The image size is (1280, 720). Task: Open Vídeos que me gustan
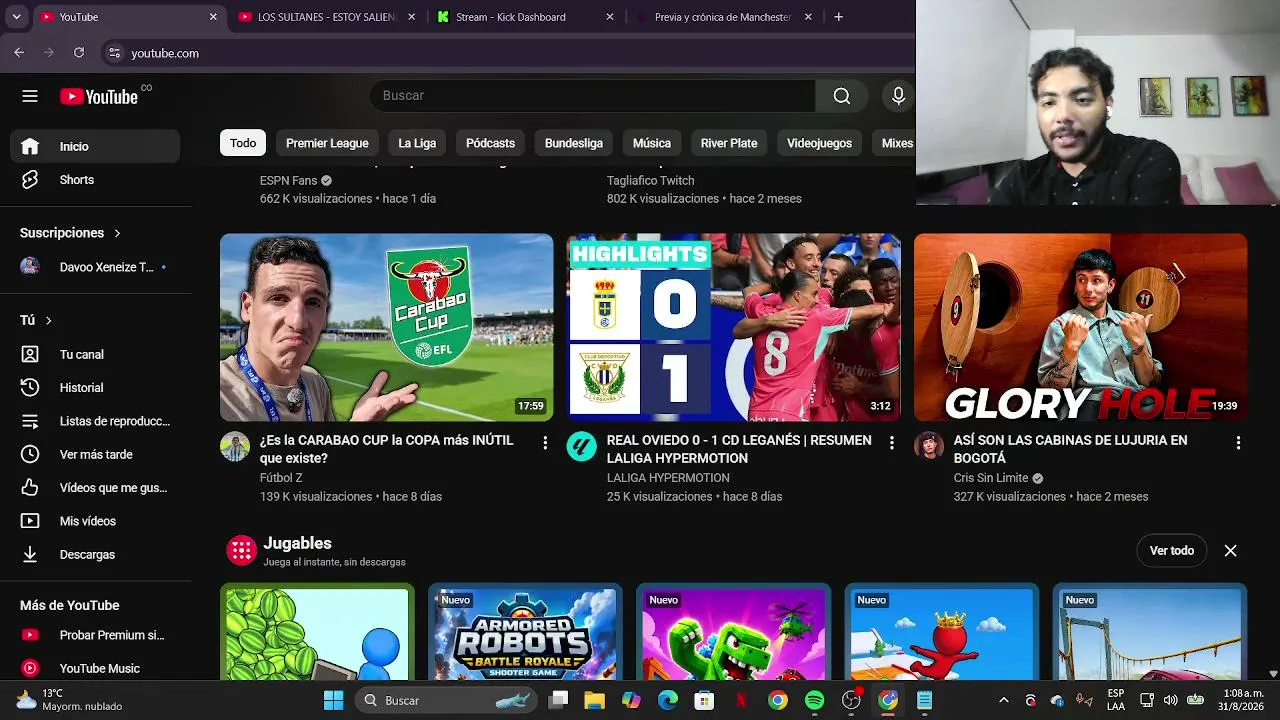point(96,487)
